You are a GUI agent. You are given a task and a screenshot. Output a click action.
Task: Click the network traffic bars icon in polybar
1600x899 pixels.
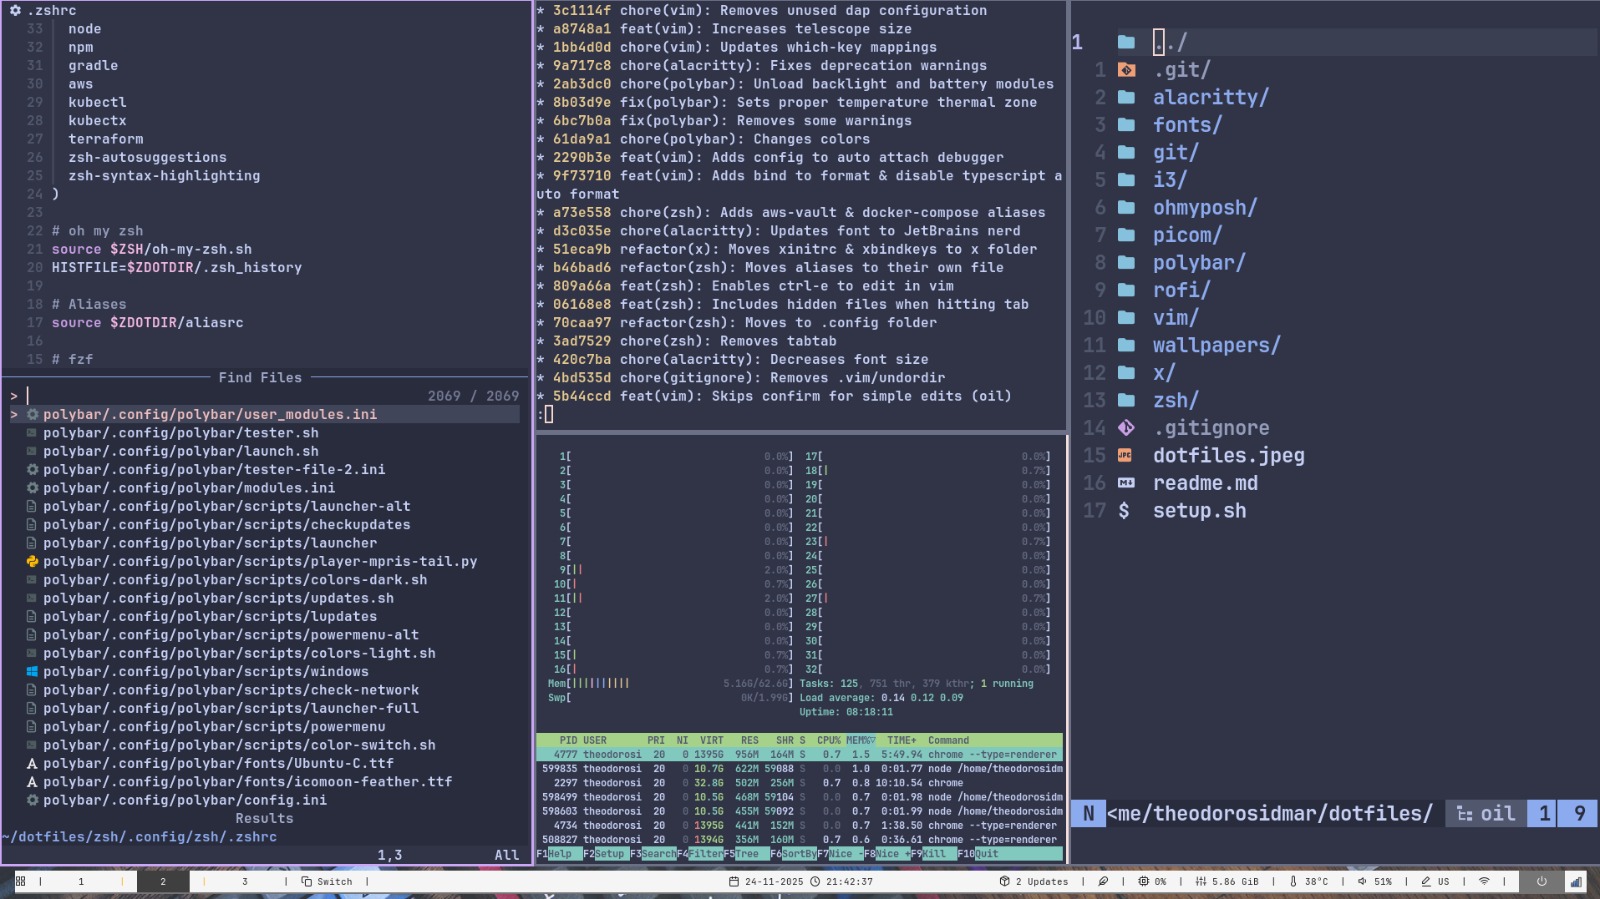pyautogui.click(x=1576, y=882)
